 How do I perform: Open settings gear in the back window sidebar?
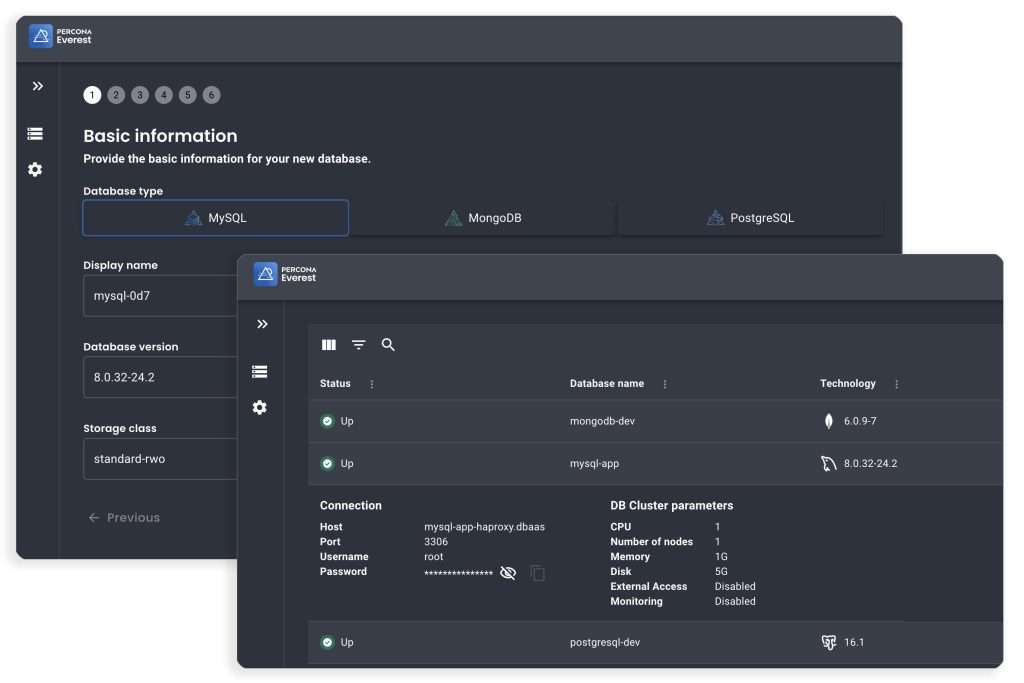click(35, 170)
